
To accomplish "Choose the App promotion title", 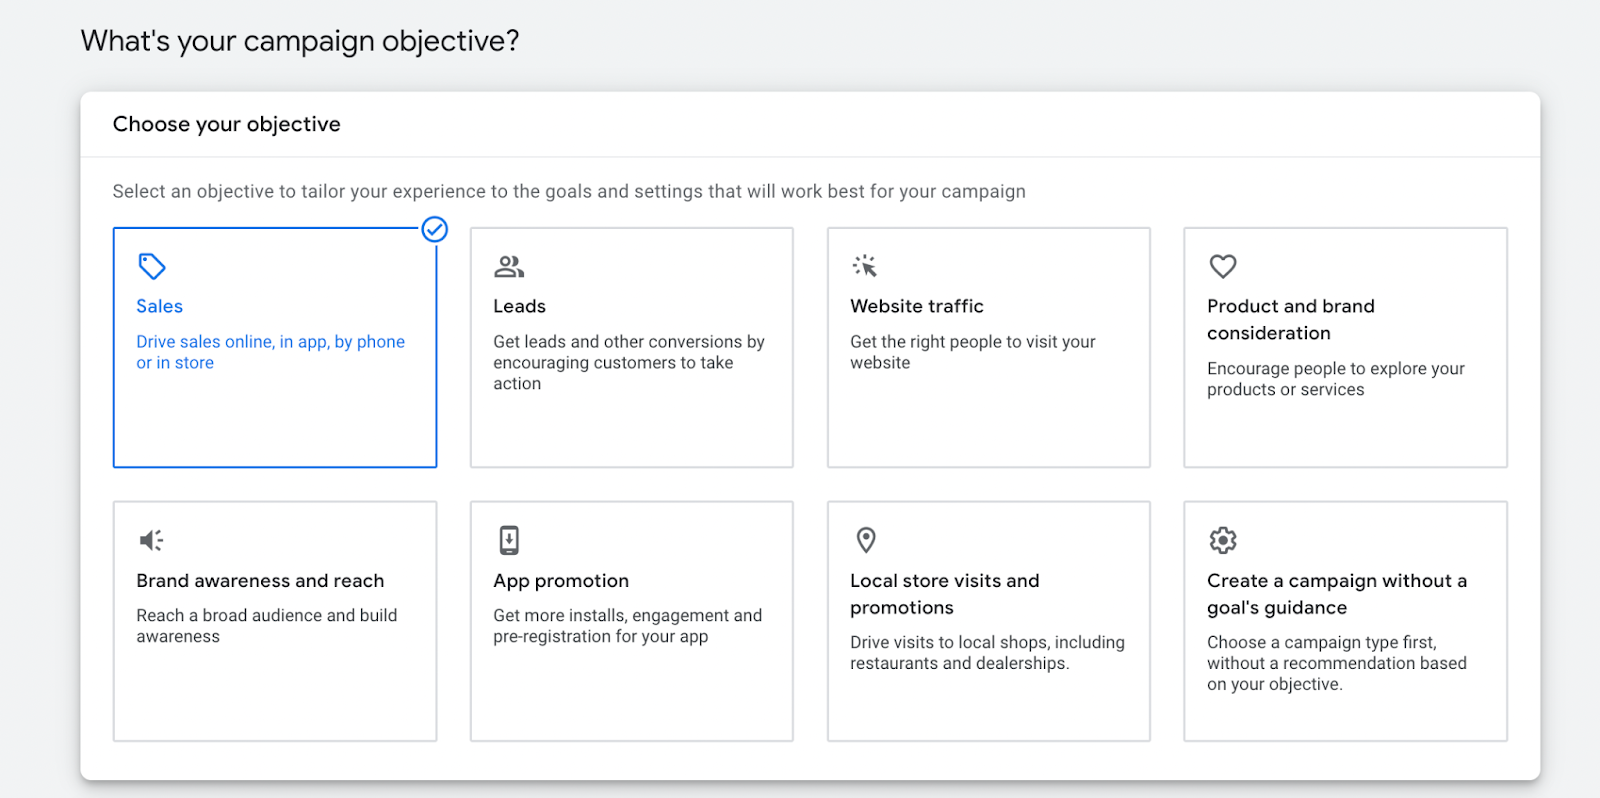I will click(561, 581).
